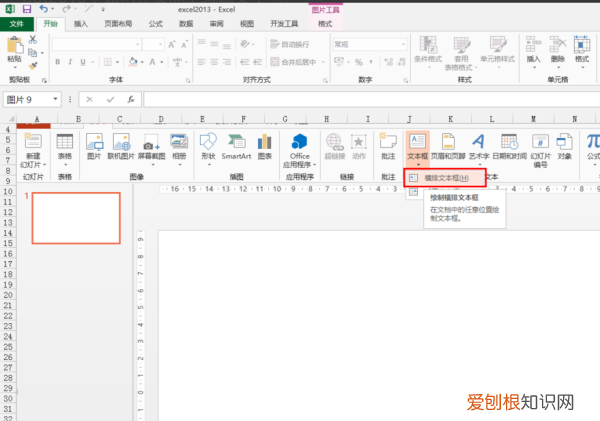Open Cell Styles (单元格样式)
This screenshot has height=421, width=600.
[x=497, y=52]
